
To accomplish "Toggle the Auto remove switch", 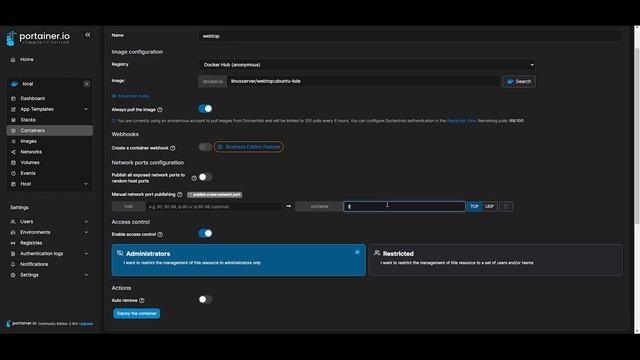I will 205,300.
